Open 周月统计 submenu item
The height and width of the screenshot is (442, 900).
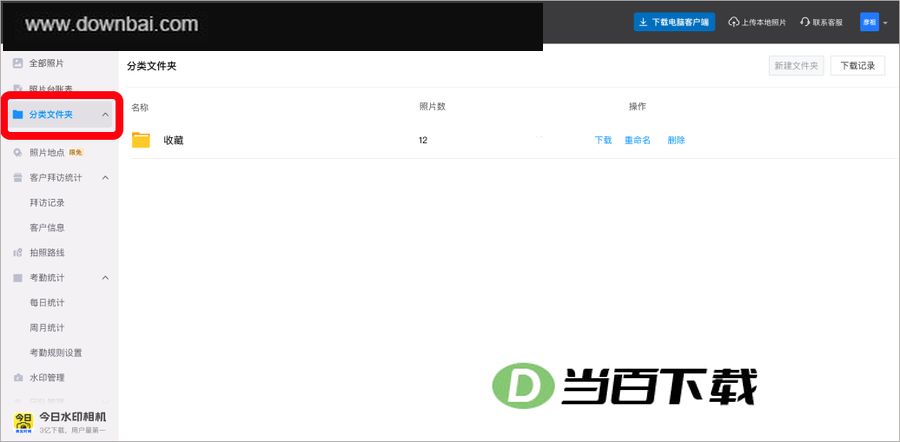(x=47, y=328)
